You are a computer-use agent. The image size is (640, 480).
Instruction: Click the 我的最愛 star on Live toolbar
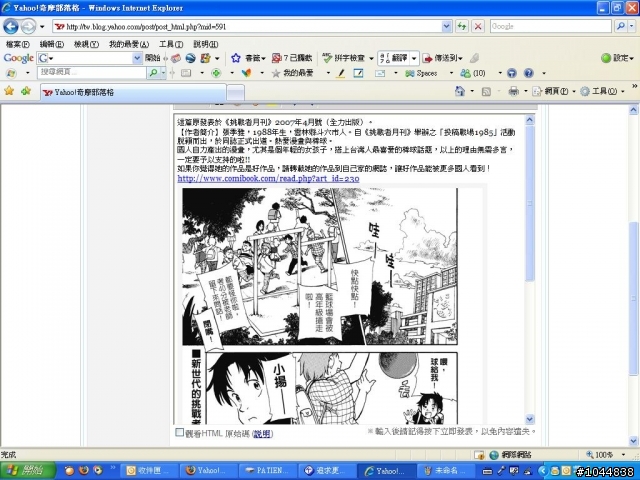(x=293, y=73)
